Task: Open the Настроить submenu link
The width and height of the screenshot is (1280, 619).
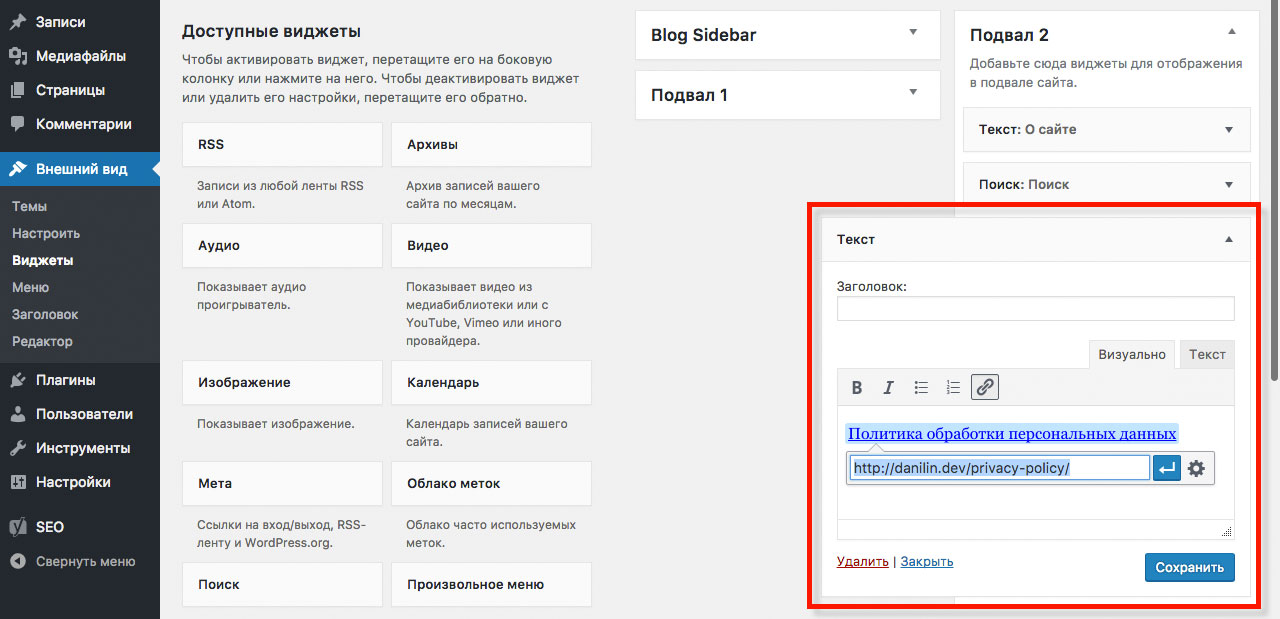Action: coord(46,233)
